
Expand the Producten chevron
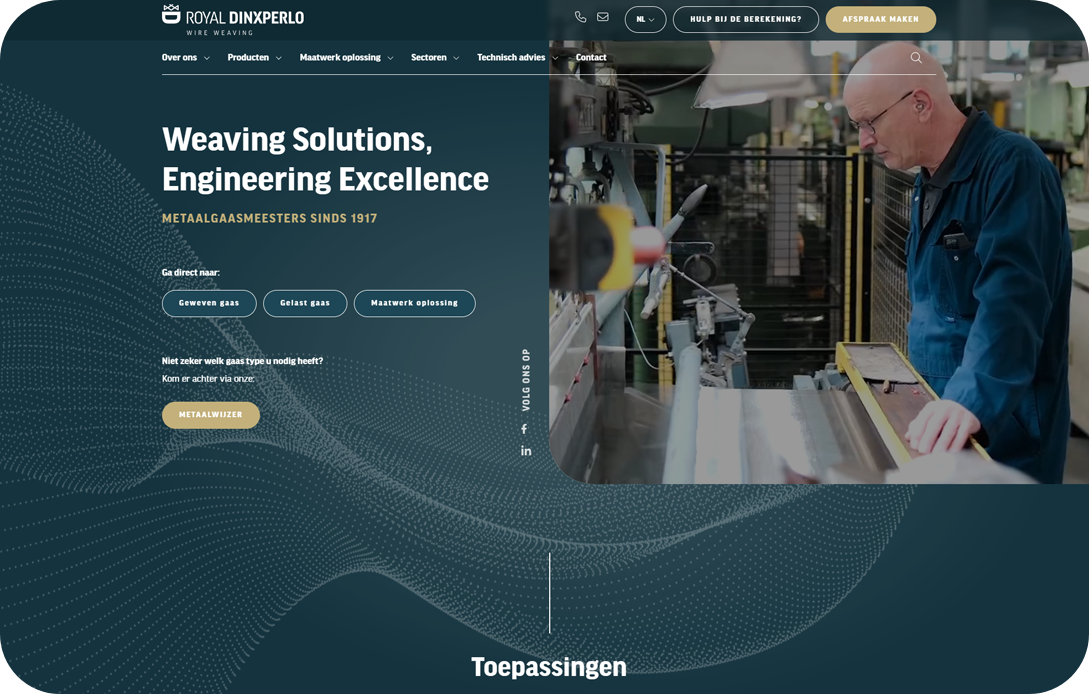click(x=279, y=58)
